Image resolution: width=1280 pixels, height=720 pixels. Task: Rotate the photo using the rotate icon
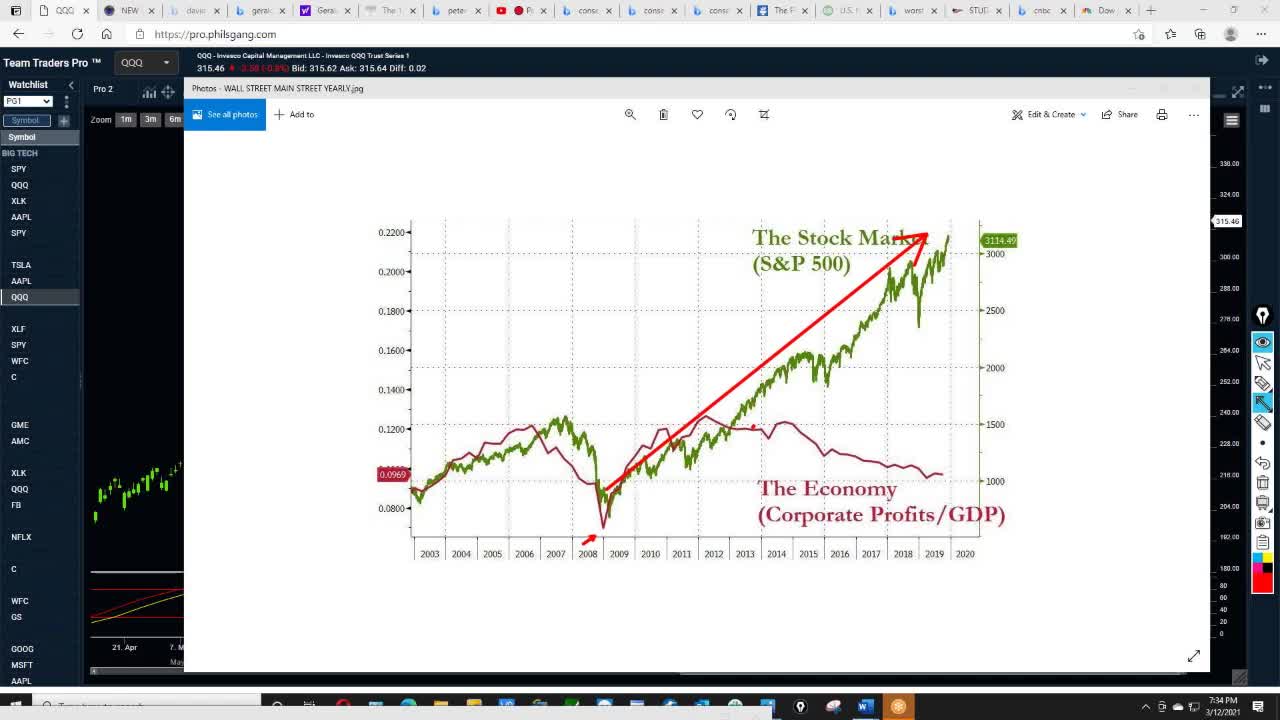(x=731, y=114)
